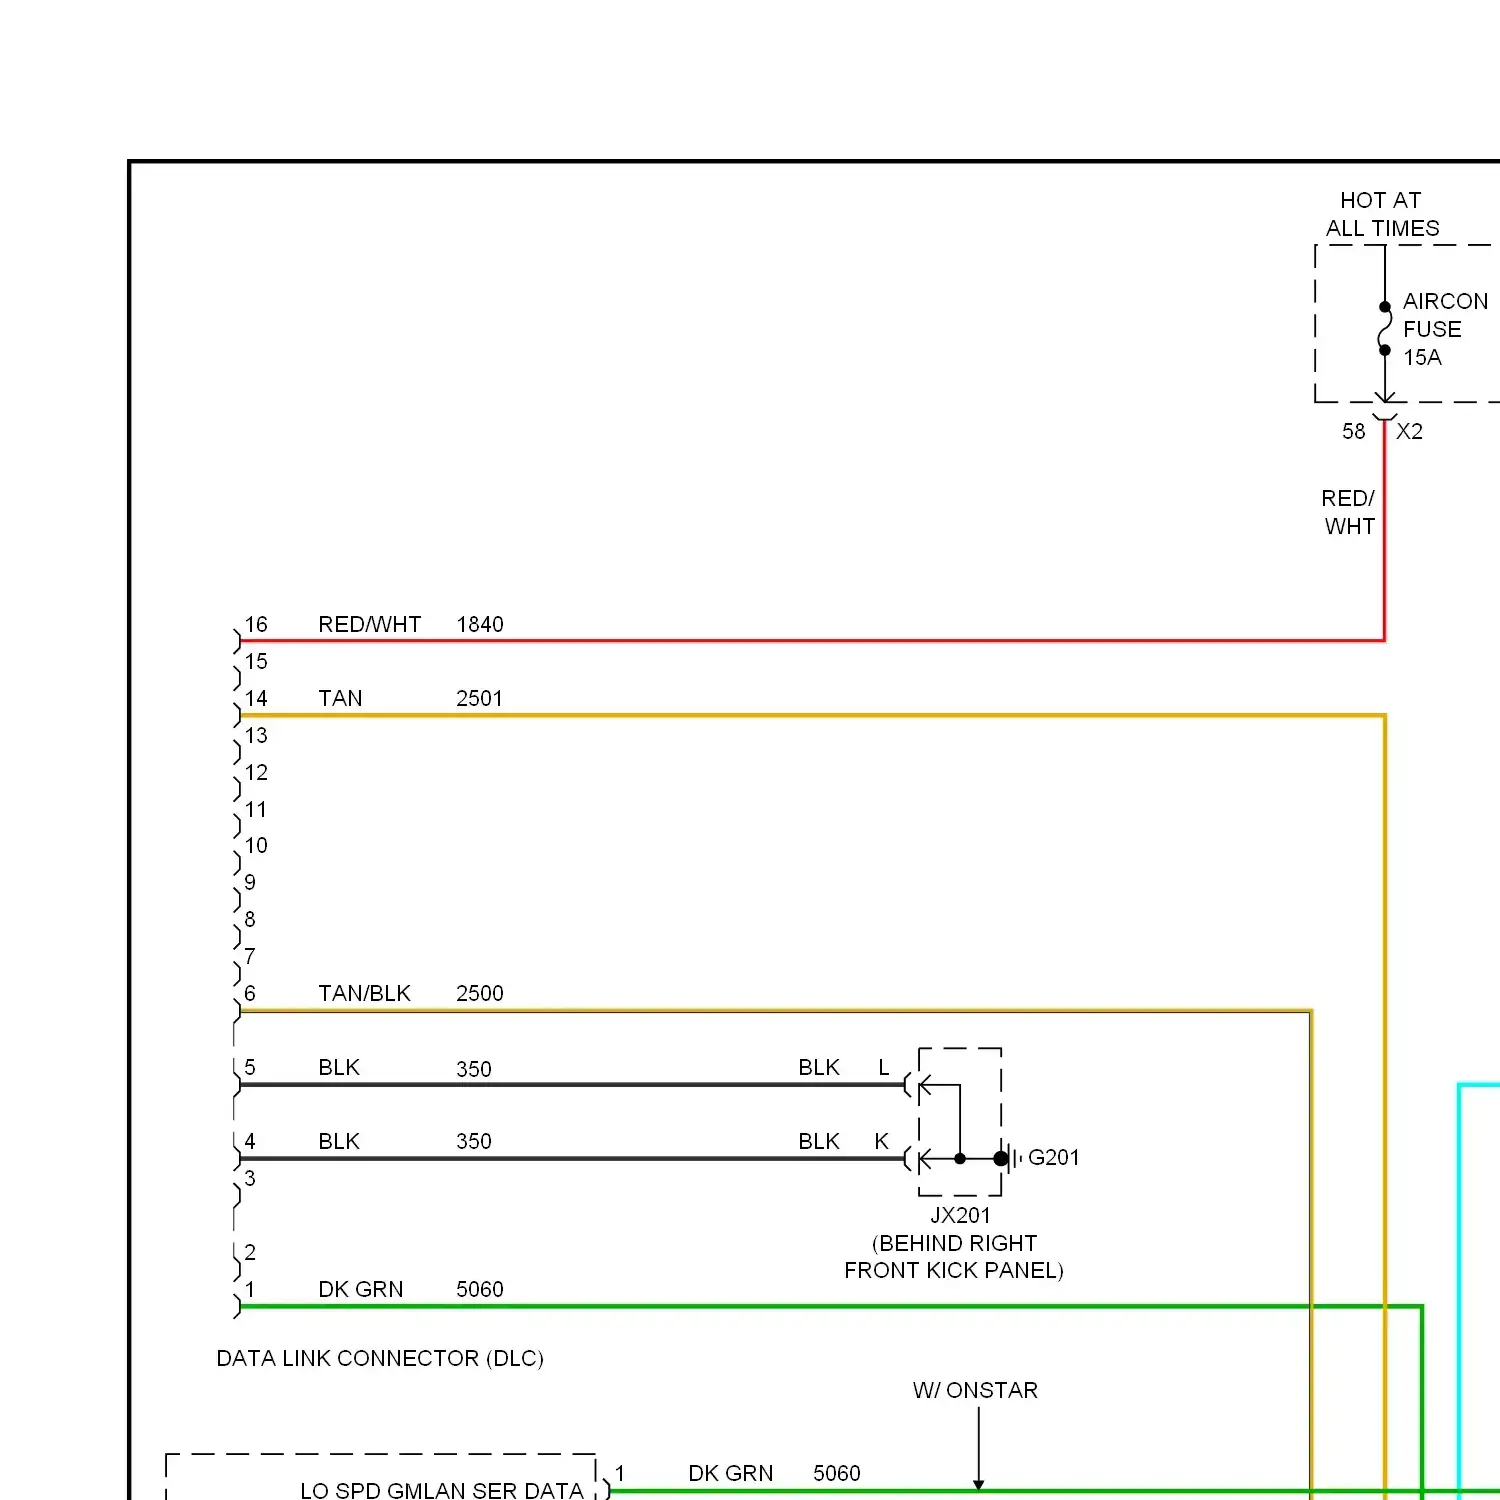
Task: Click pin number '58' near X2
Action: (x=1353, y=431)
